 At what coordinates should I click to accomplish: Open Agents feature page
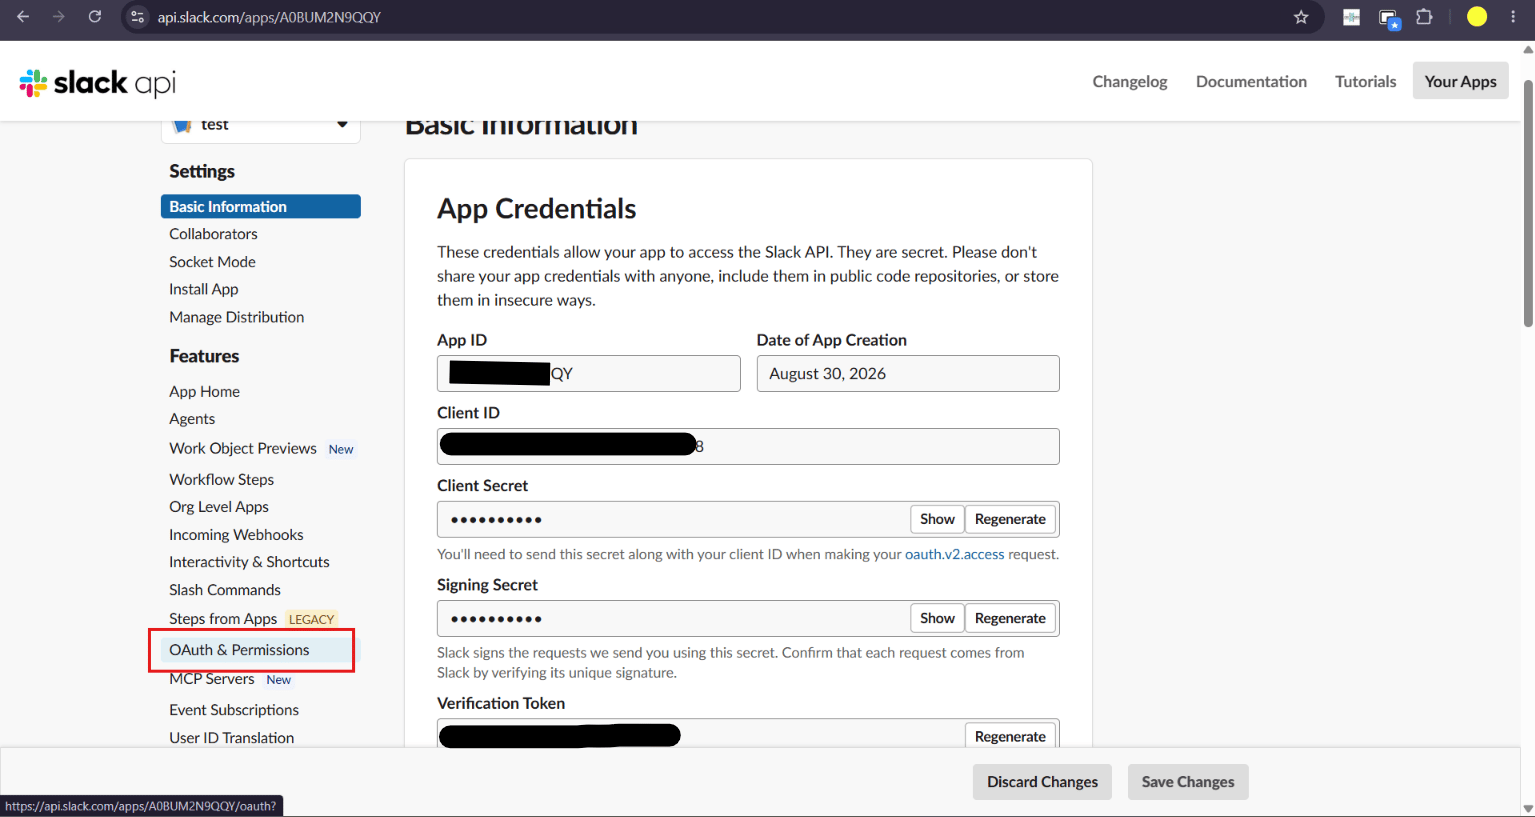pos(192,419)
